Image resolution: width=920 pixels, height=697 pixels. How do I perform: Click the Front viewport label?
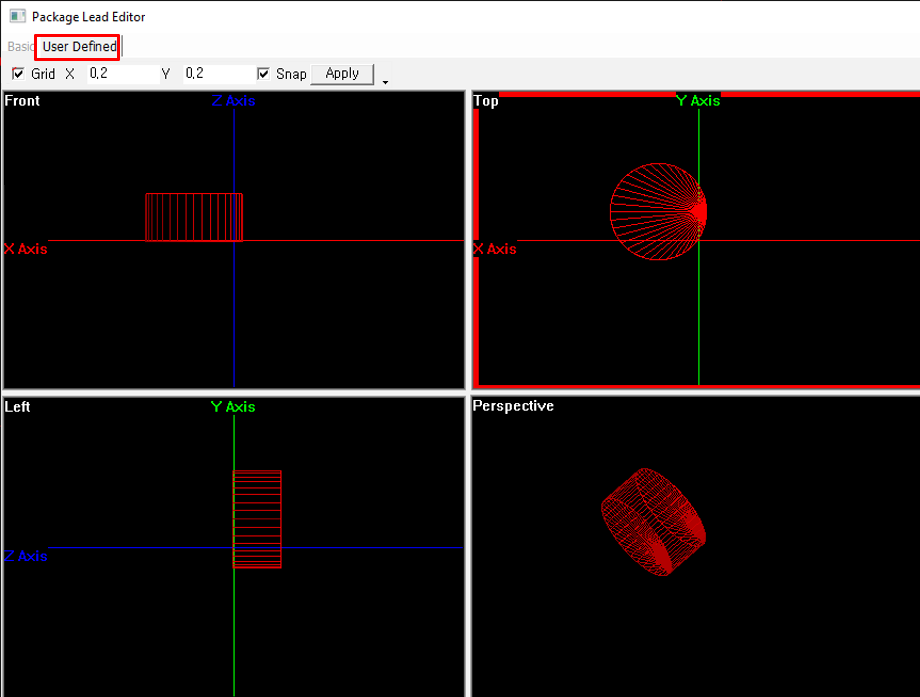click(x=23, y=101)
